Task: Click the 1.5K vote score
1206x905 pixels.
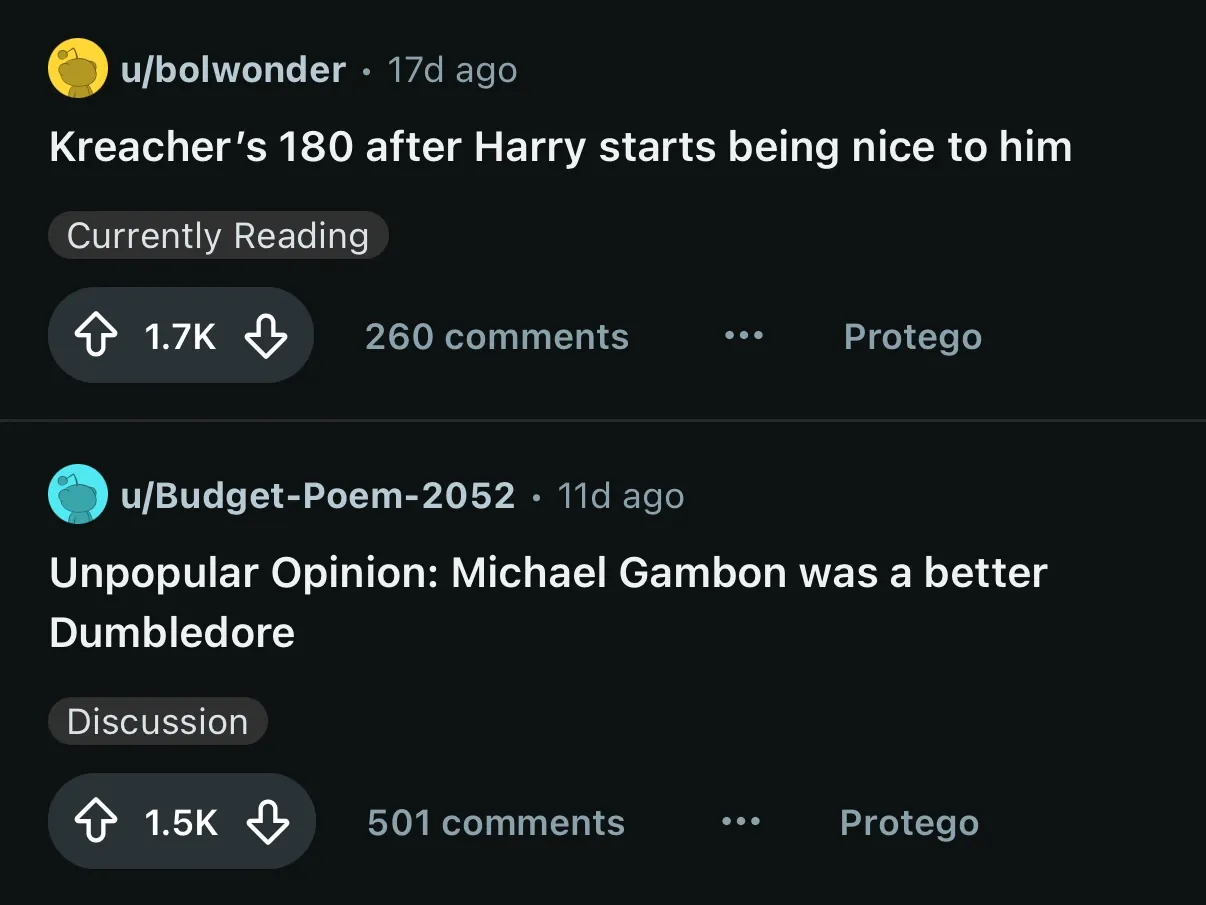Action: (181, 824)
